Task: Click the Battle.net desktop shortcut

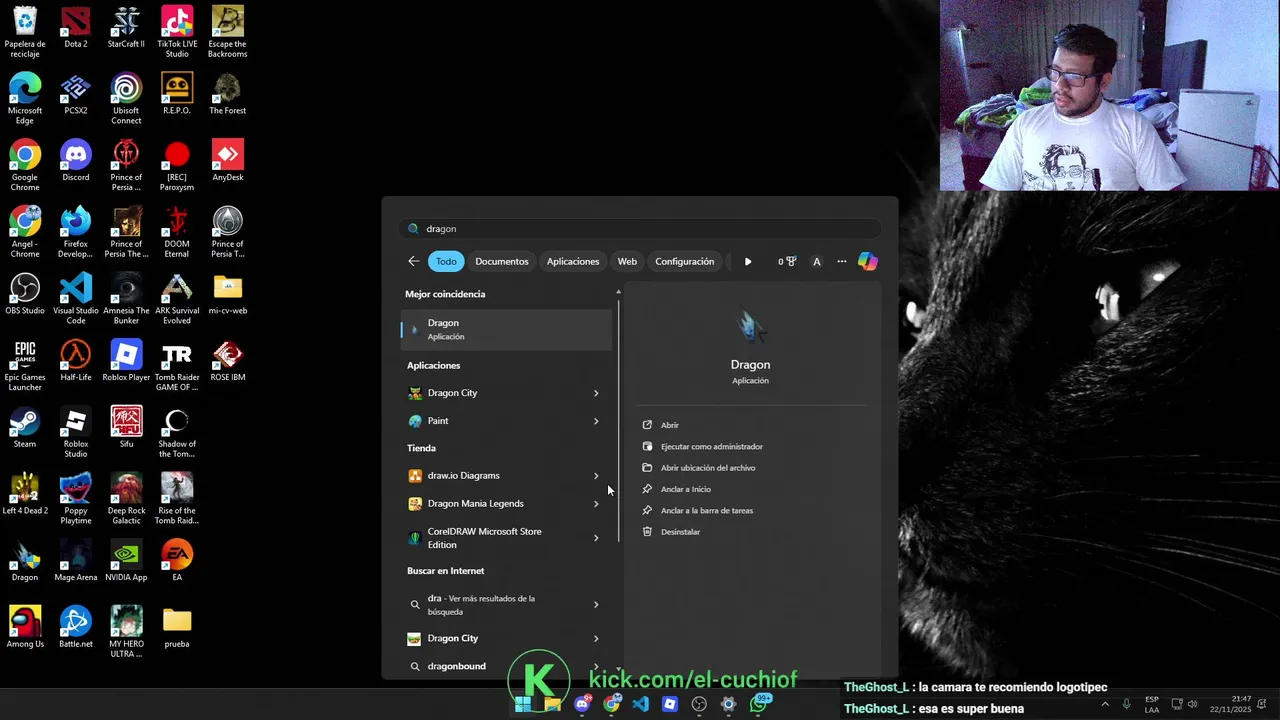Action: pyautogui.click(x=75, y=629)
